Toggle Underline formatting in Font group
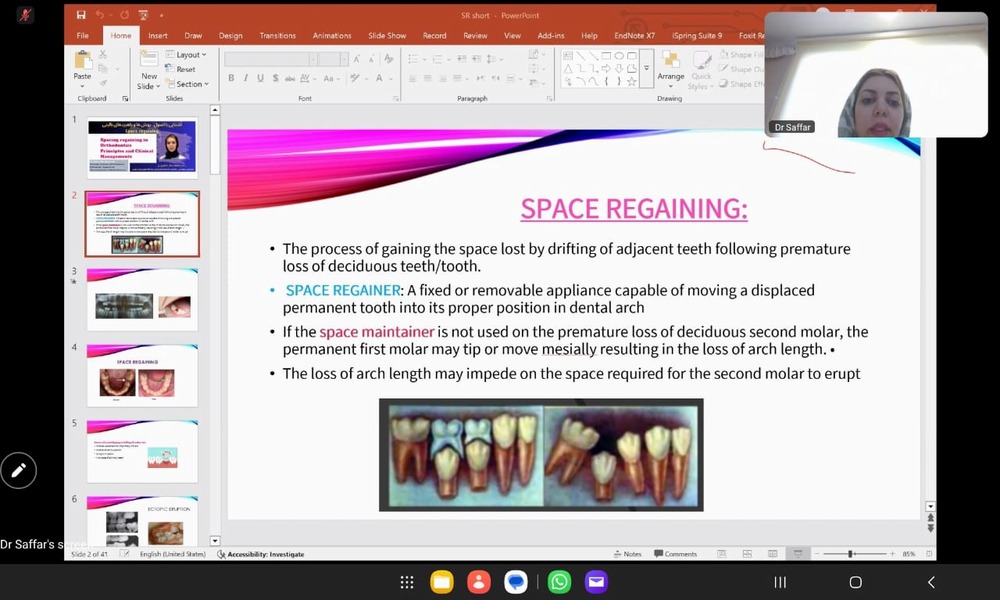 coord(260,78)
